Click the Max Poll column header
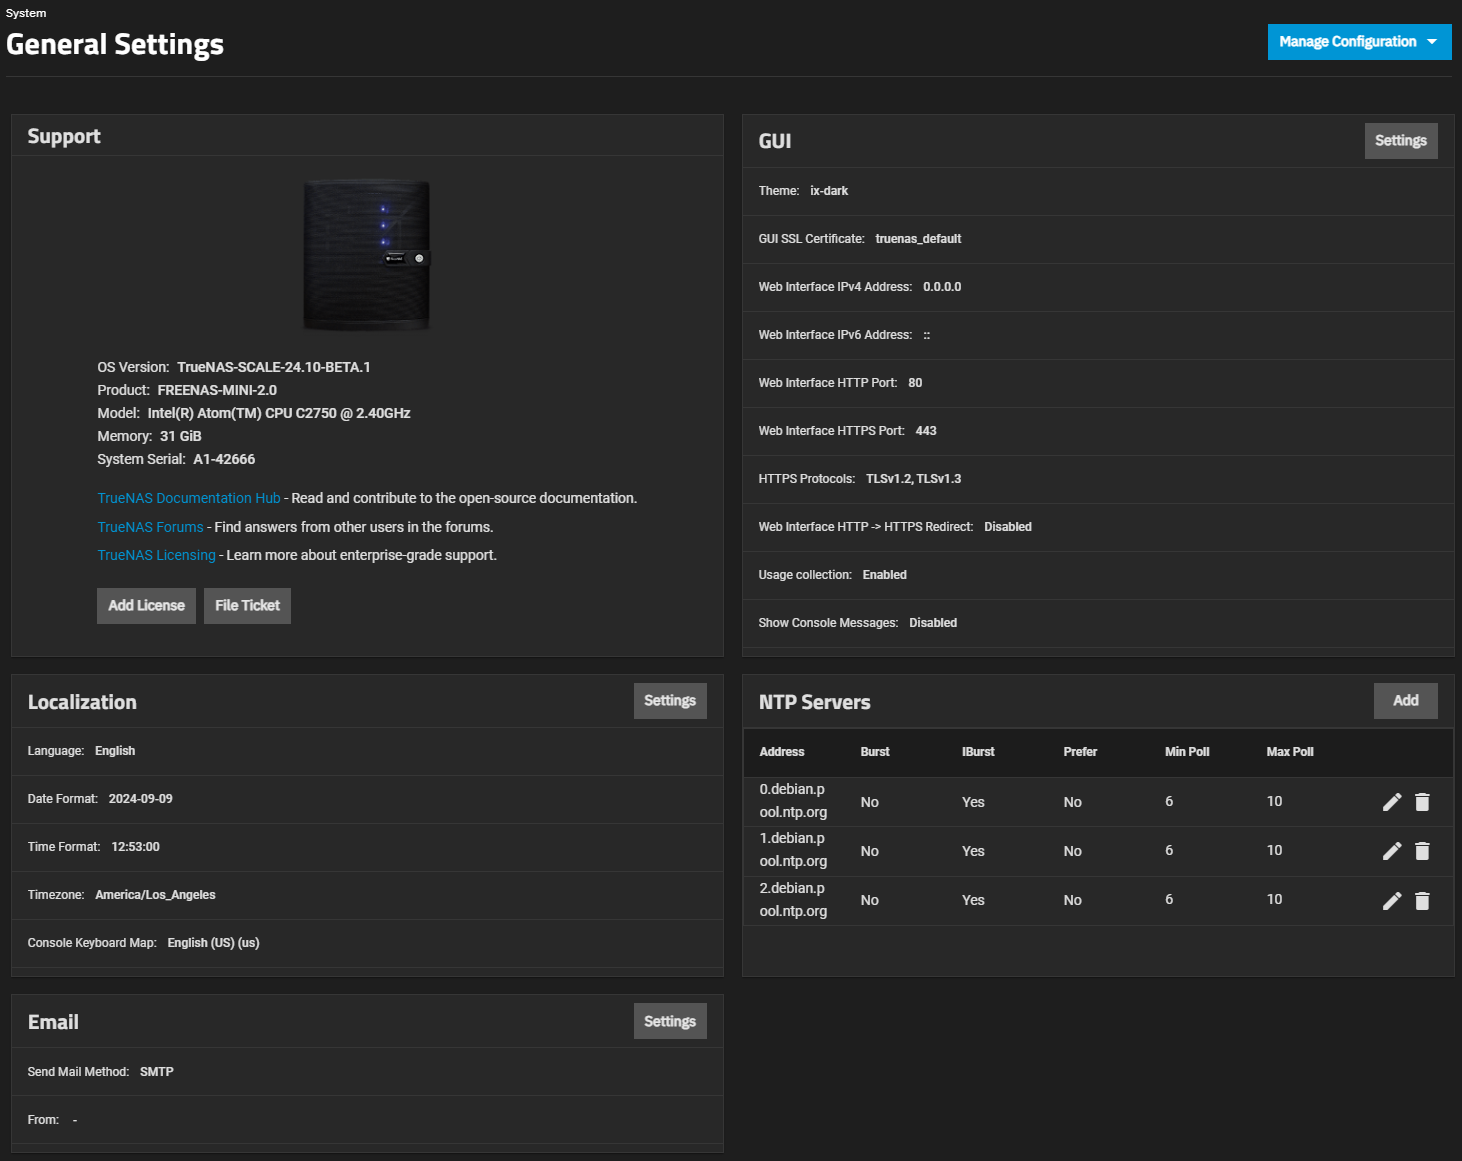The image size is (1462, 1161). [1289, 752]
